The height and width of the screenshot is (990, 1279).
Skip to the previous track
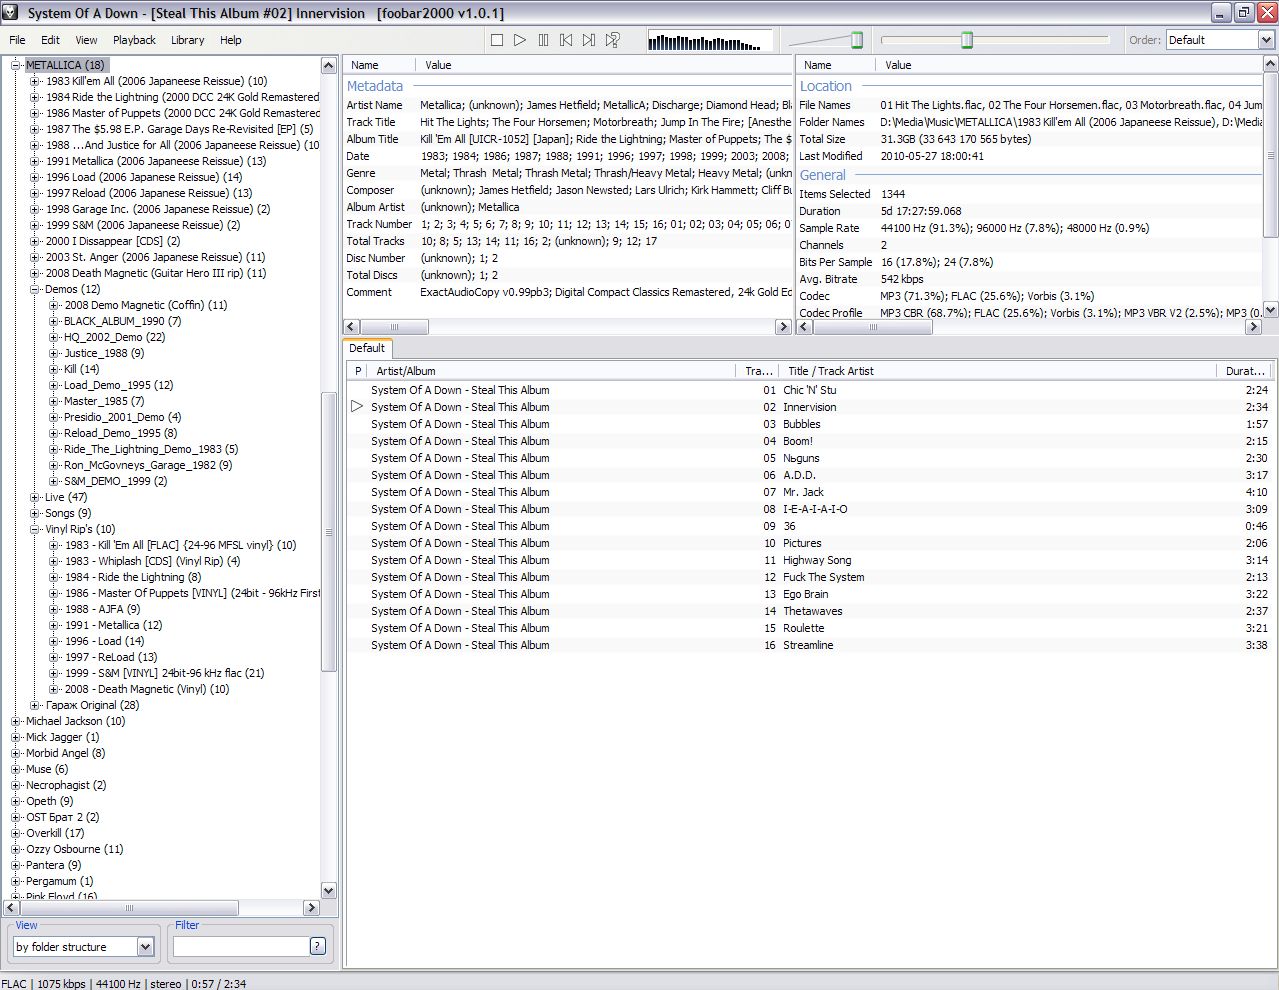(x=566, y=40)
